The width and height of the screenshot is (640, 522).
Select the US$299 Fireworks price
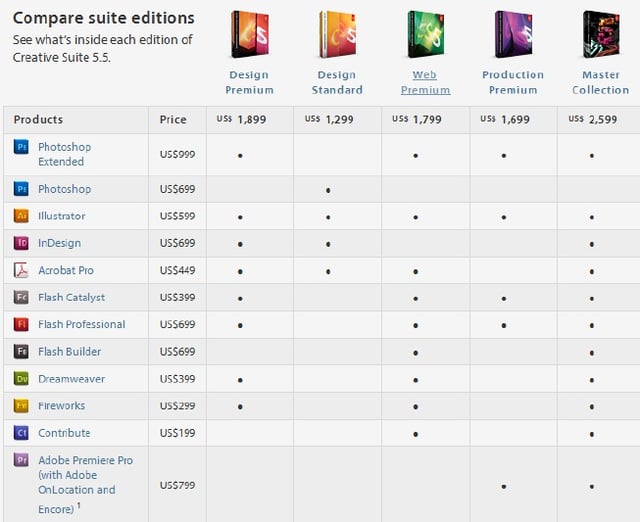pos(178,406)
